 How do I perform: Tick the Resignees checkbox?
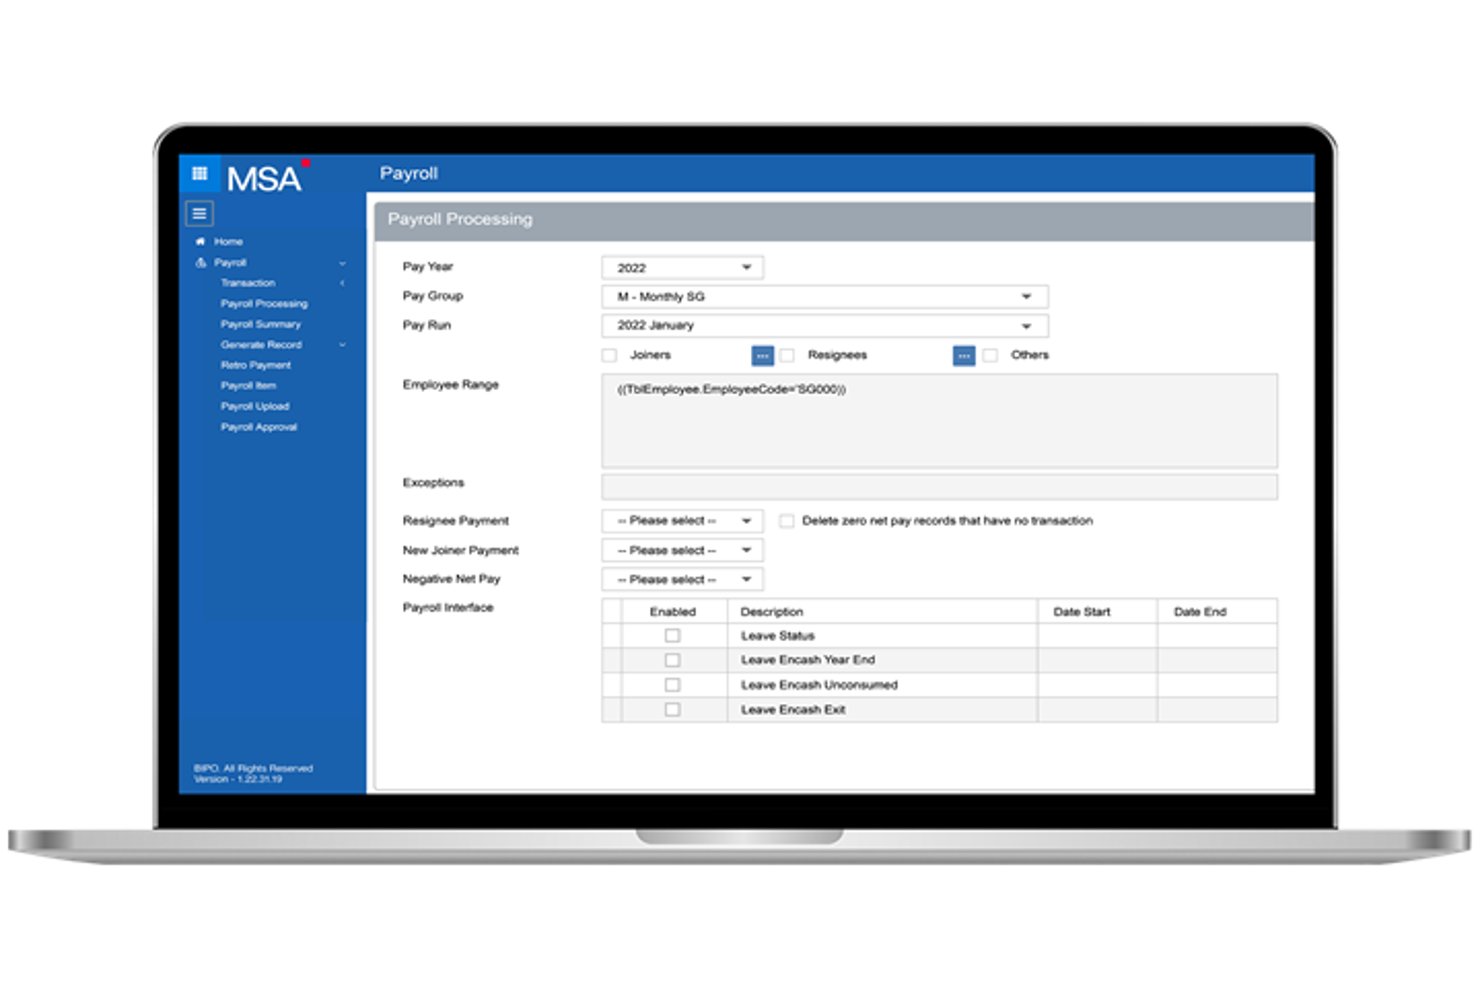[x=787, y=355]
